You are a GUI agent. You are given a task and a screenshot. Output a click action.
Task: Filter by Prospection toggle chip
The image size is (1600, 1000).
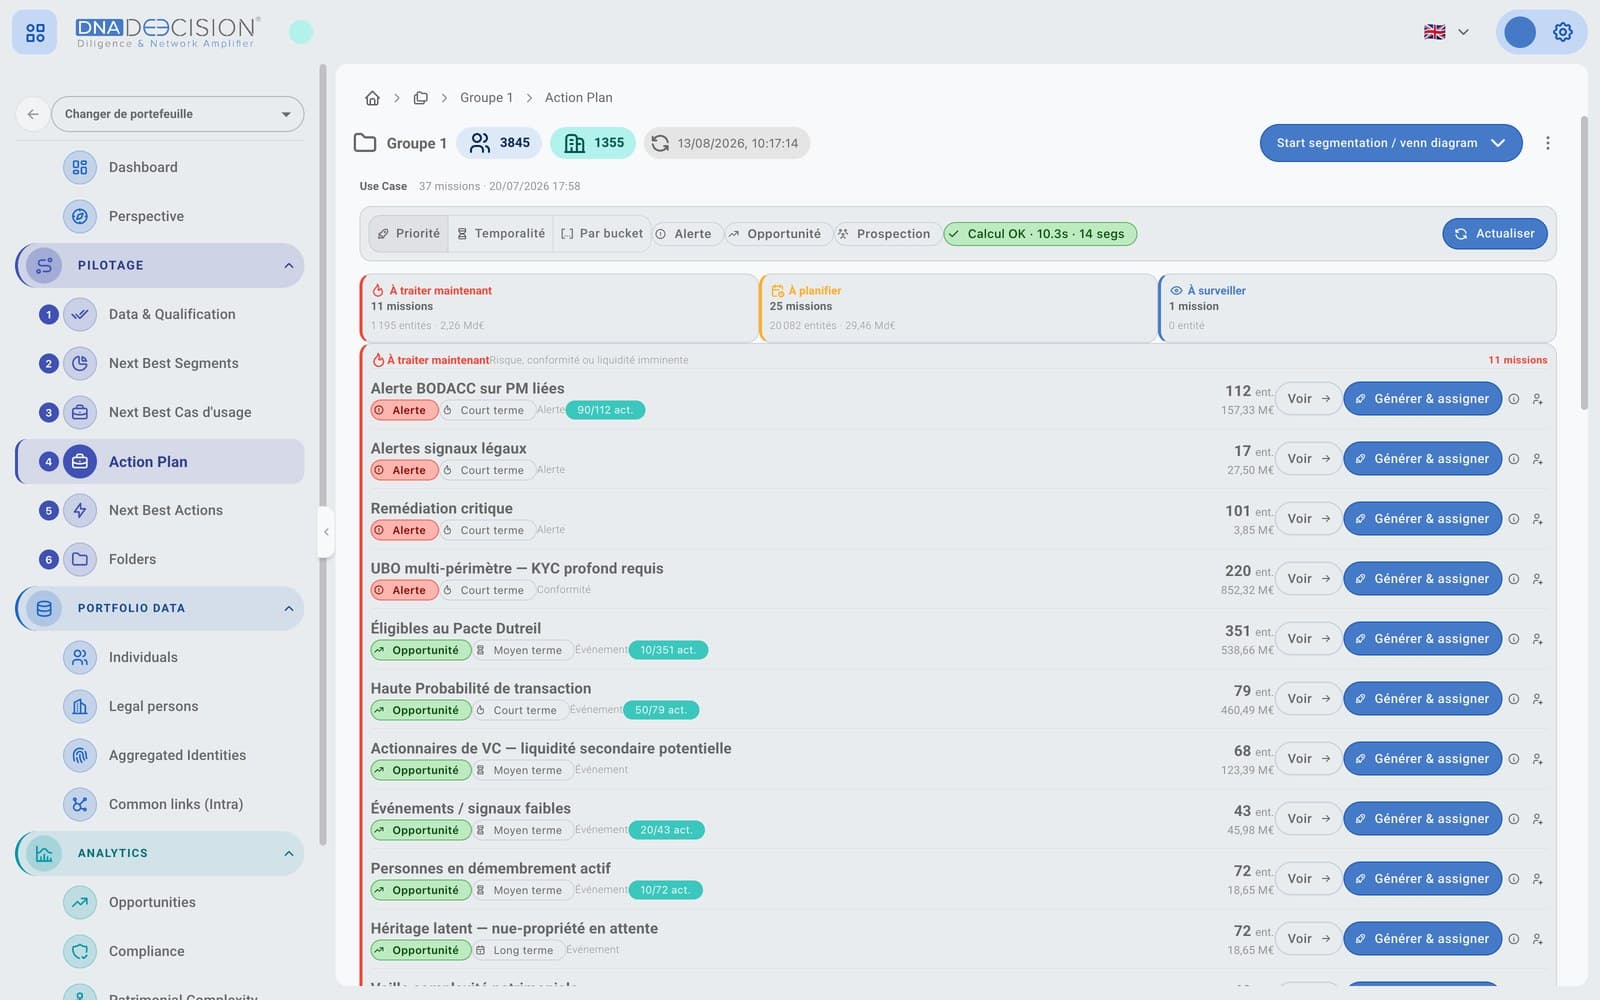tap(886, 234)
